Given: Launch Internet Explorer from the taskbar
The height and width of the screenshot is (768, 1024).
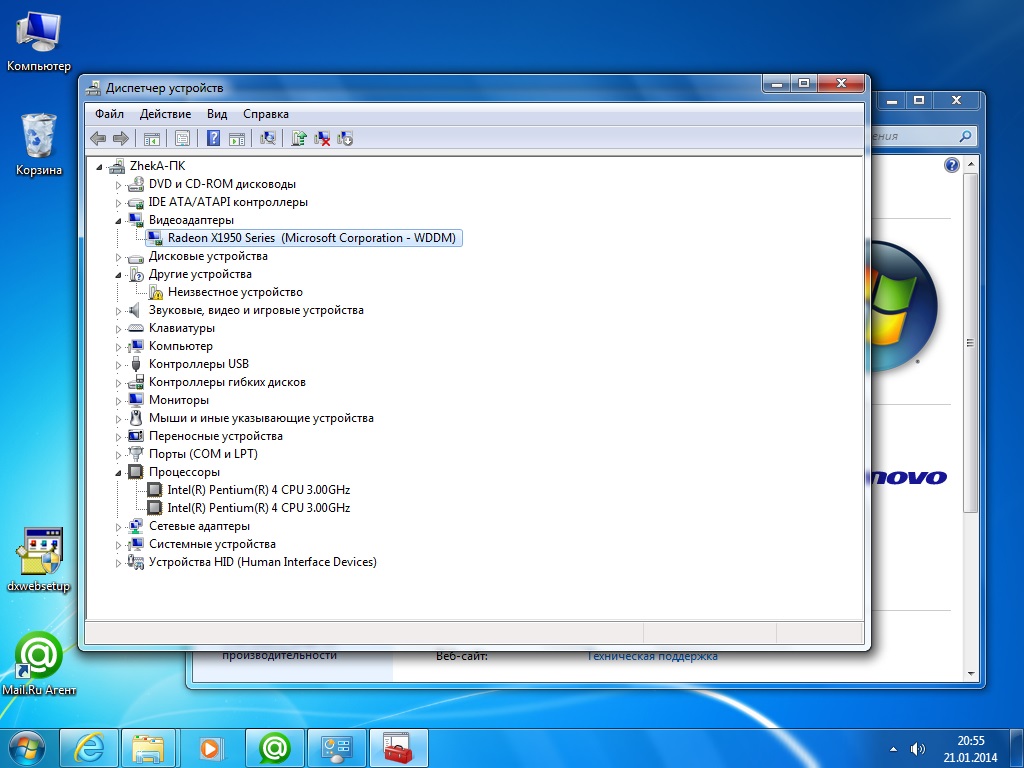Looking at the screenshot, I should (x=89, y=747).
